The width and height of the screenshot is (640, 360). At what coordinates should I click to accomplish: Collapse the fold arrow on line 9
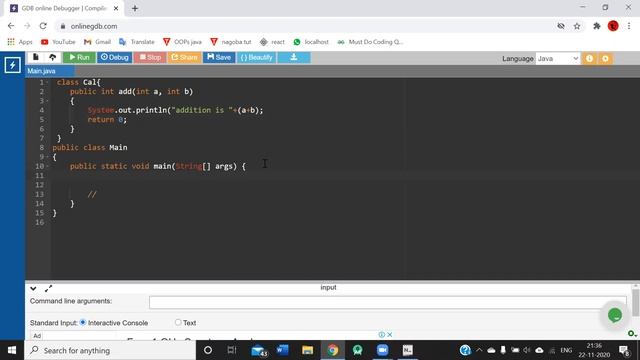(x=47, y=157)
